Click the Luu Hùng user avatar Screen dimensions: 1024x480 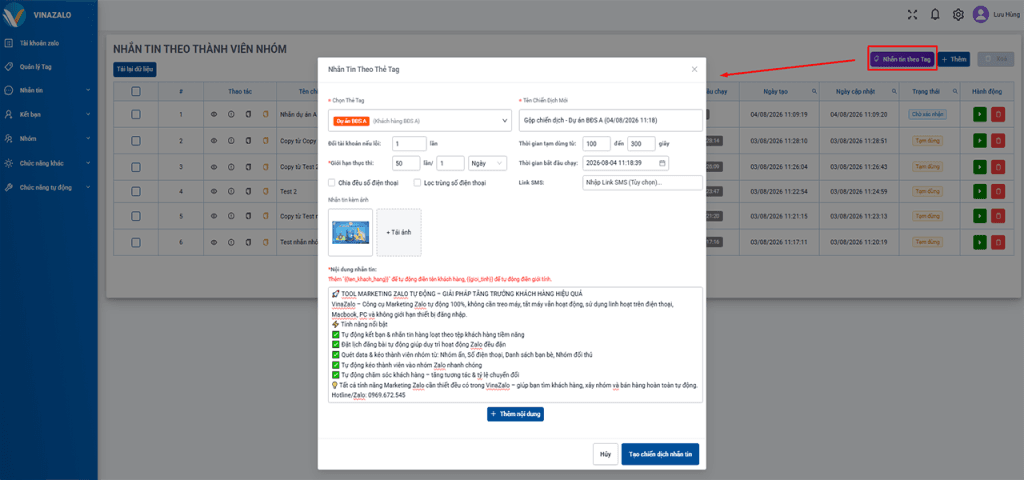point(980,14)
